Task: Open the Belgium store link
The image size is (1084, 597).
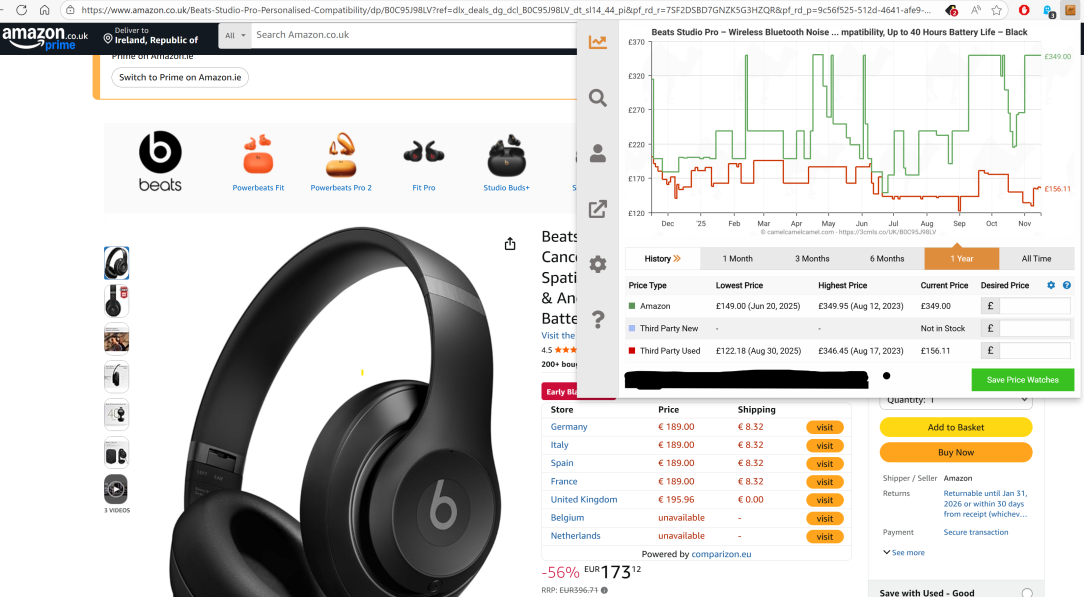Action: pos(568,518)
